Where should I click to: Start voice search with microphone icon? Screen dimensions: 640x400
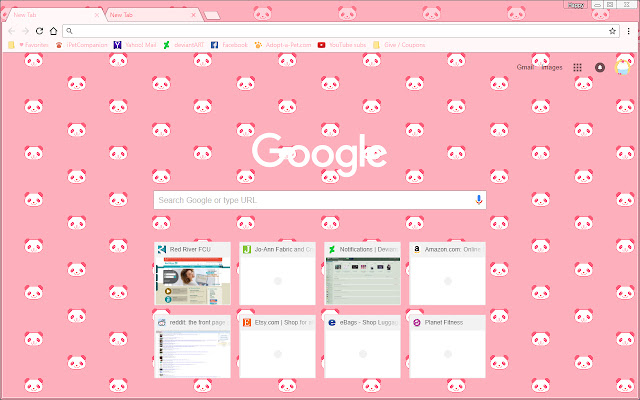(x=479, y=200)
